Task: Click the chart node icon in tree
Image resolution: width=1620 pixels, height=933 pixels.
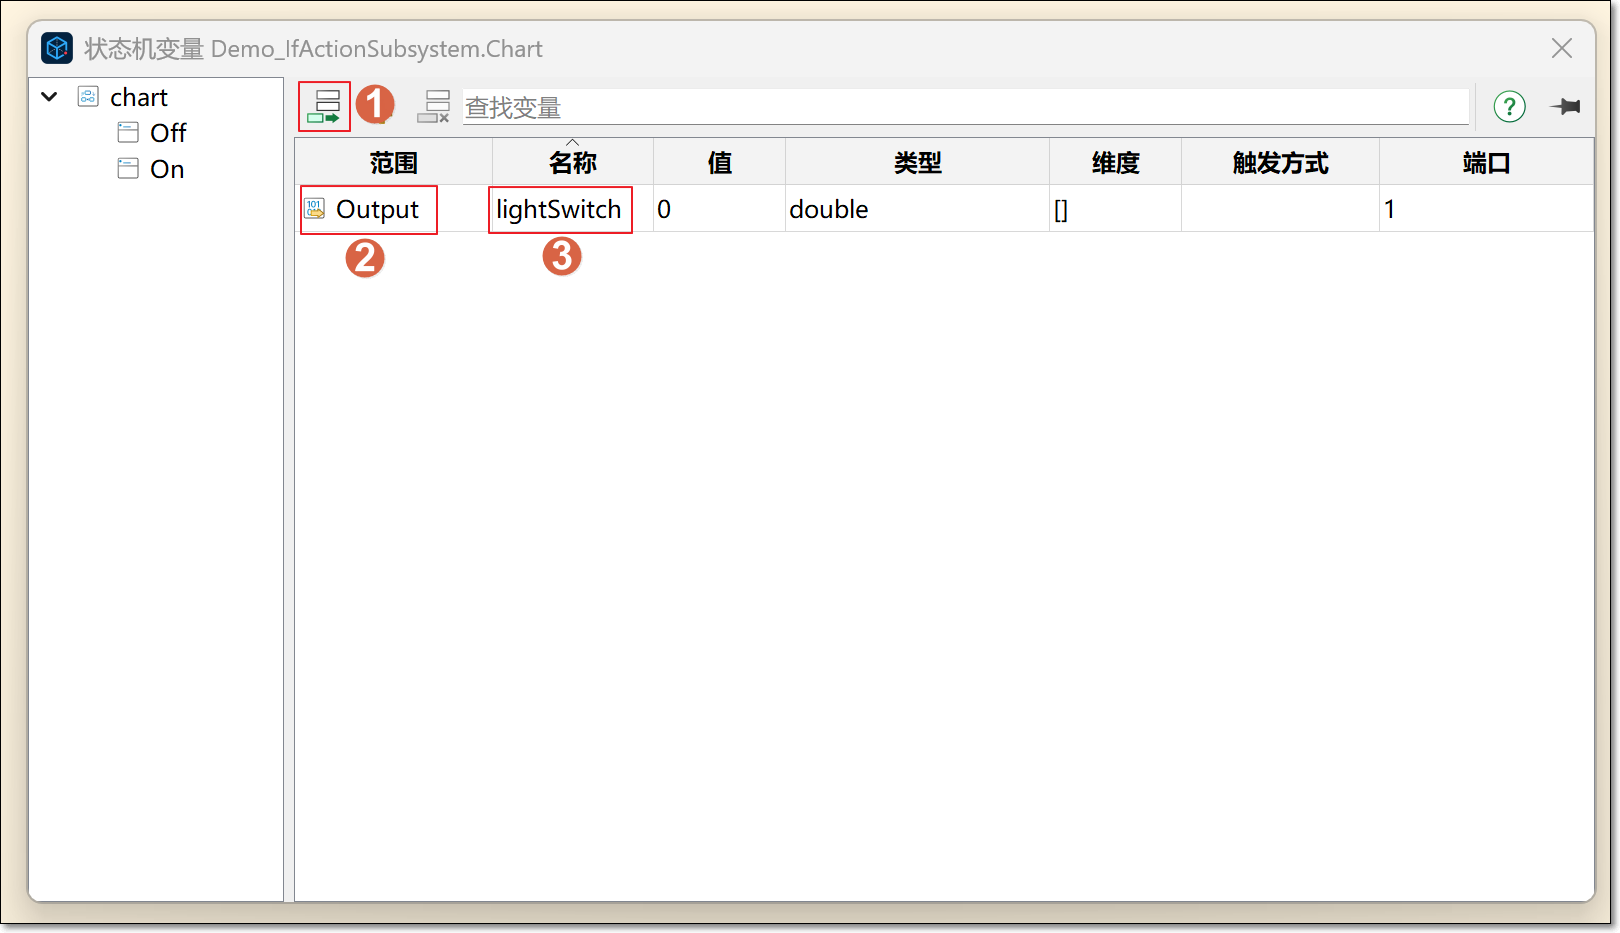Action: (88, 97)
